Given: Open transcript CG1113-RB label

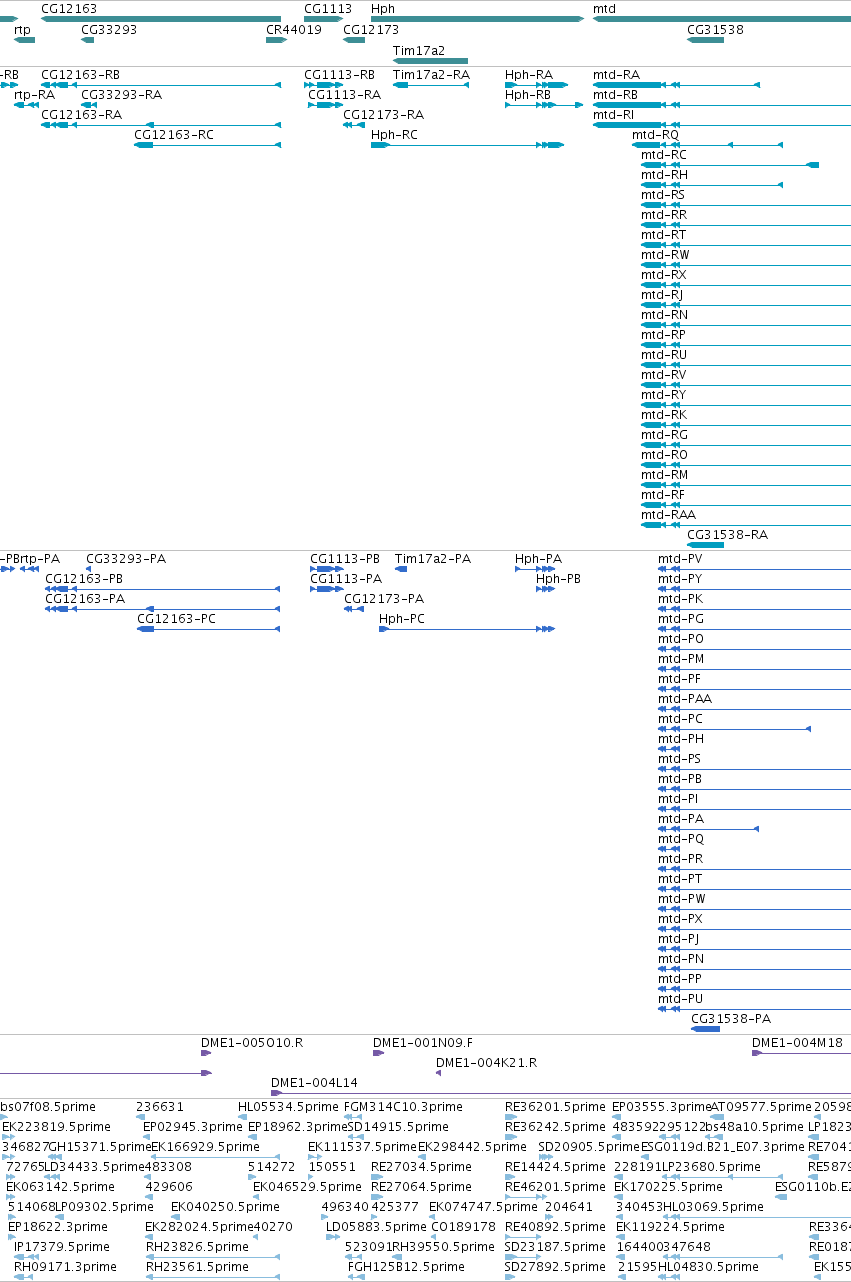Looking at the screenshot, I should pyautogui.click(x=340, y=75).
